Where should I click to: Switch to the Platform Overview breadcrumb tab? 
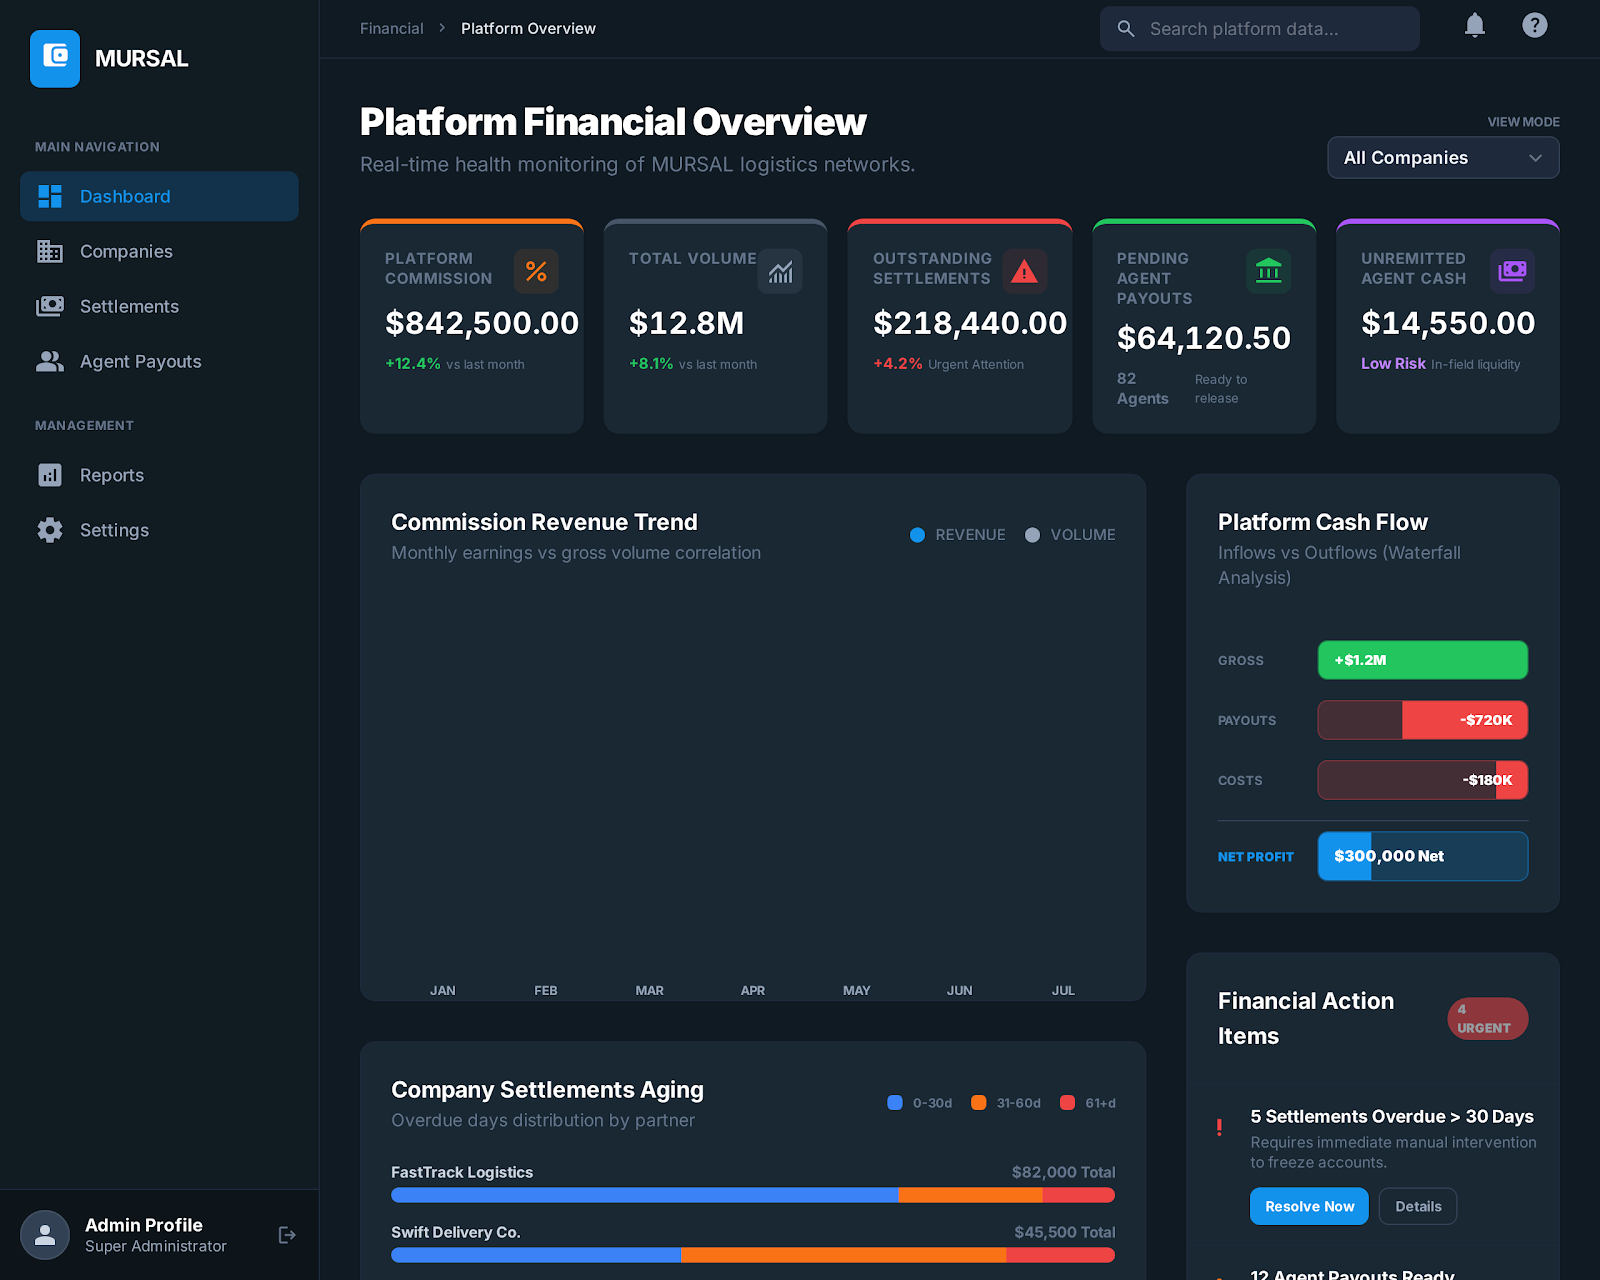527,28
